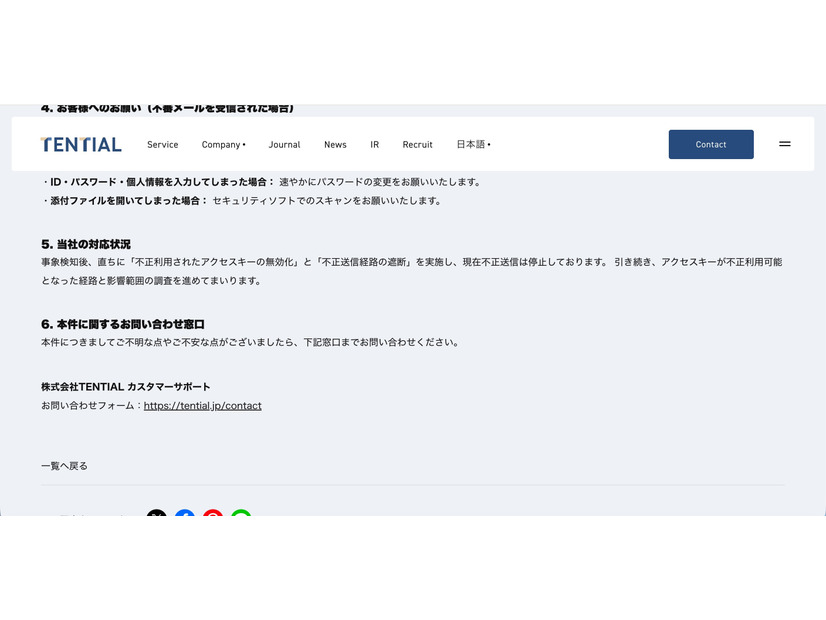
Task: Share on X (Twitter) icon
Action: coord(156,513)
